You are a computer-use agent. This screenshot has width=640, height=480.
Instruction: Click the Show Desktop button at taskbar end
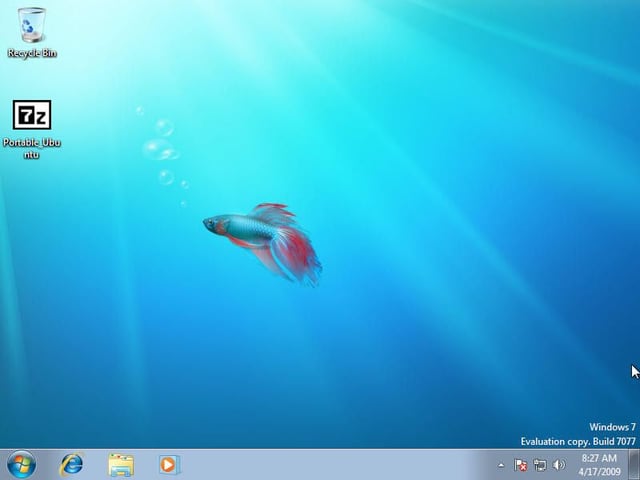pos(634,464)
